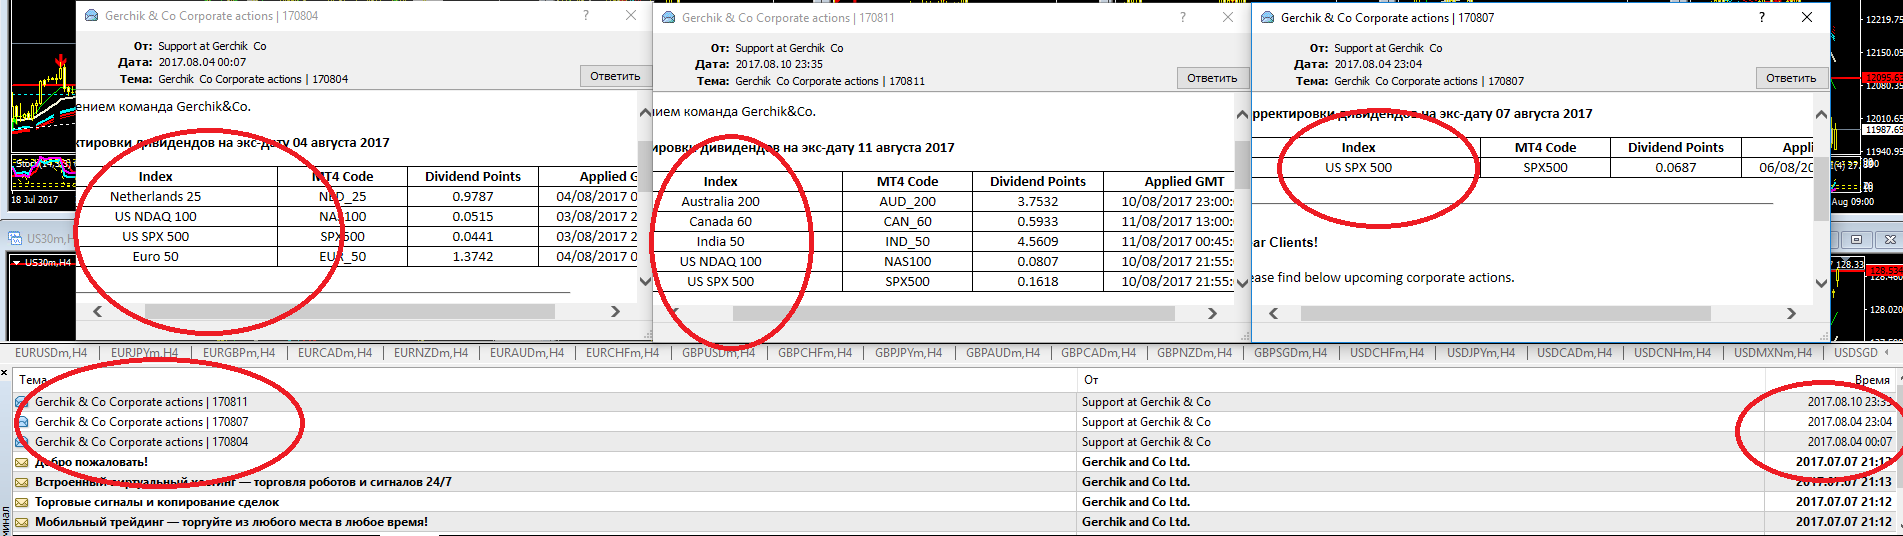Image resolution: width=1903 pixels, height=536 pixels.
Task: Click the 'Australia 200' cell in the 170811 table
Action: (x=720, y=201)
